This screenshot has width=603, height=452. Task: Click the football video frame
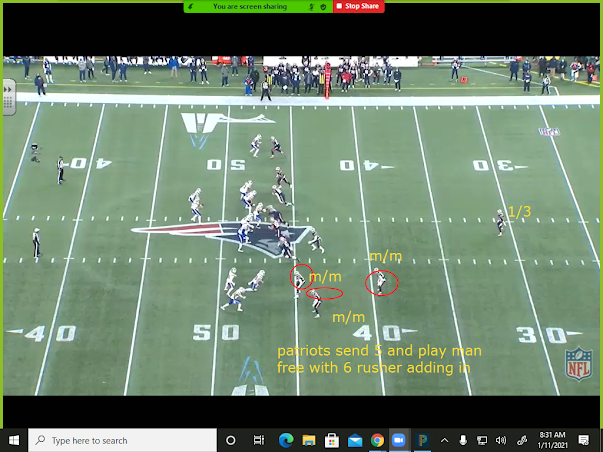coord(302,226)
